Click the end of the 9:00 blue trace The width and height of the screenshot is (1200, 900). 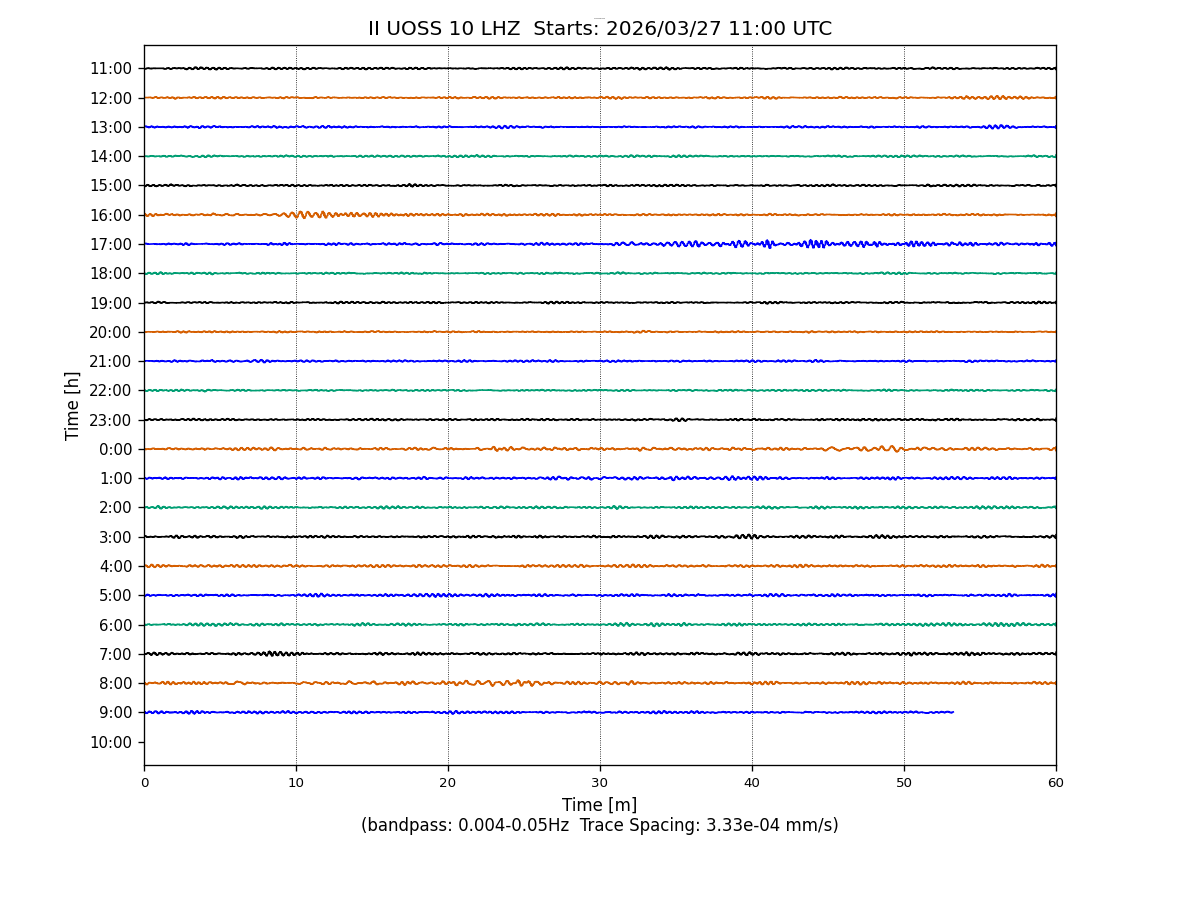(952, 712)
